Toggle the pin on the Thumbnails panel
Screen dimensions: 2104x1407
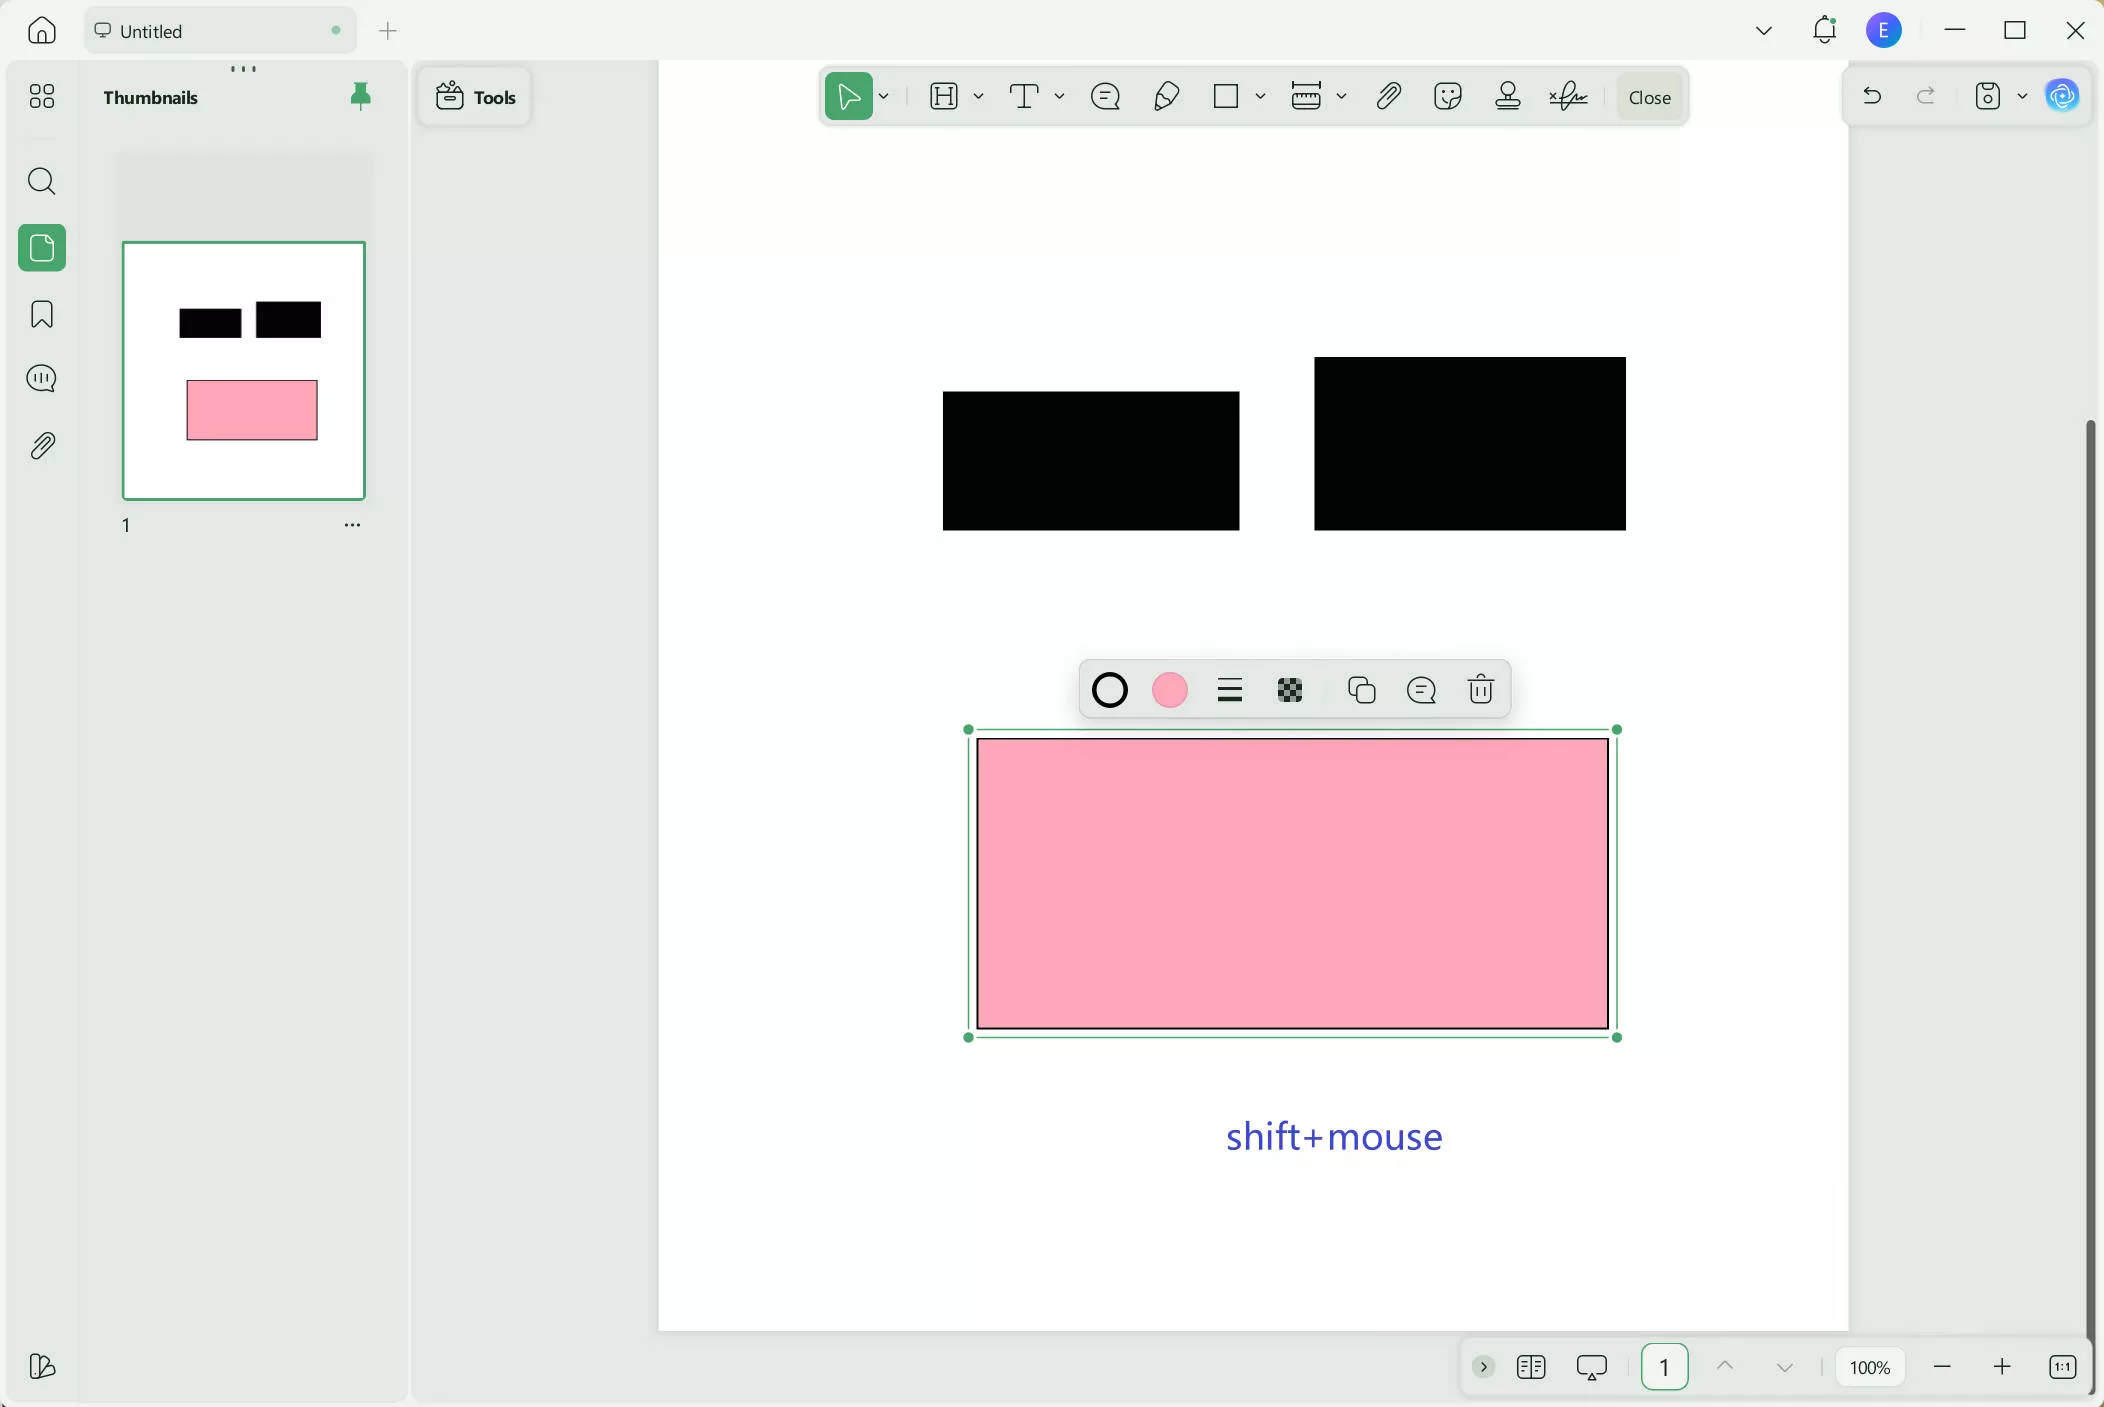tap(360, 96)
